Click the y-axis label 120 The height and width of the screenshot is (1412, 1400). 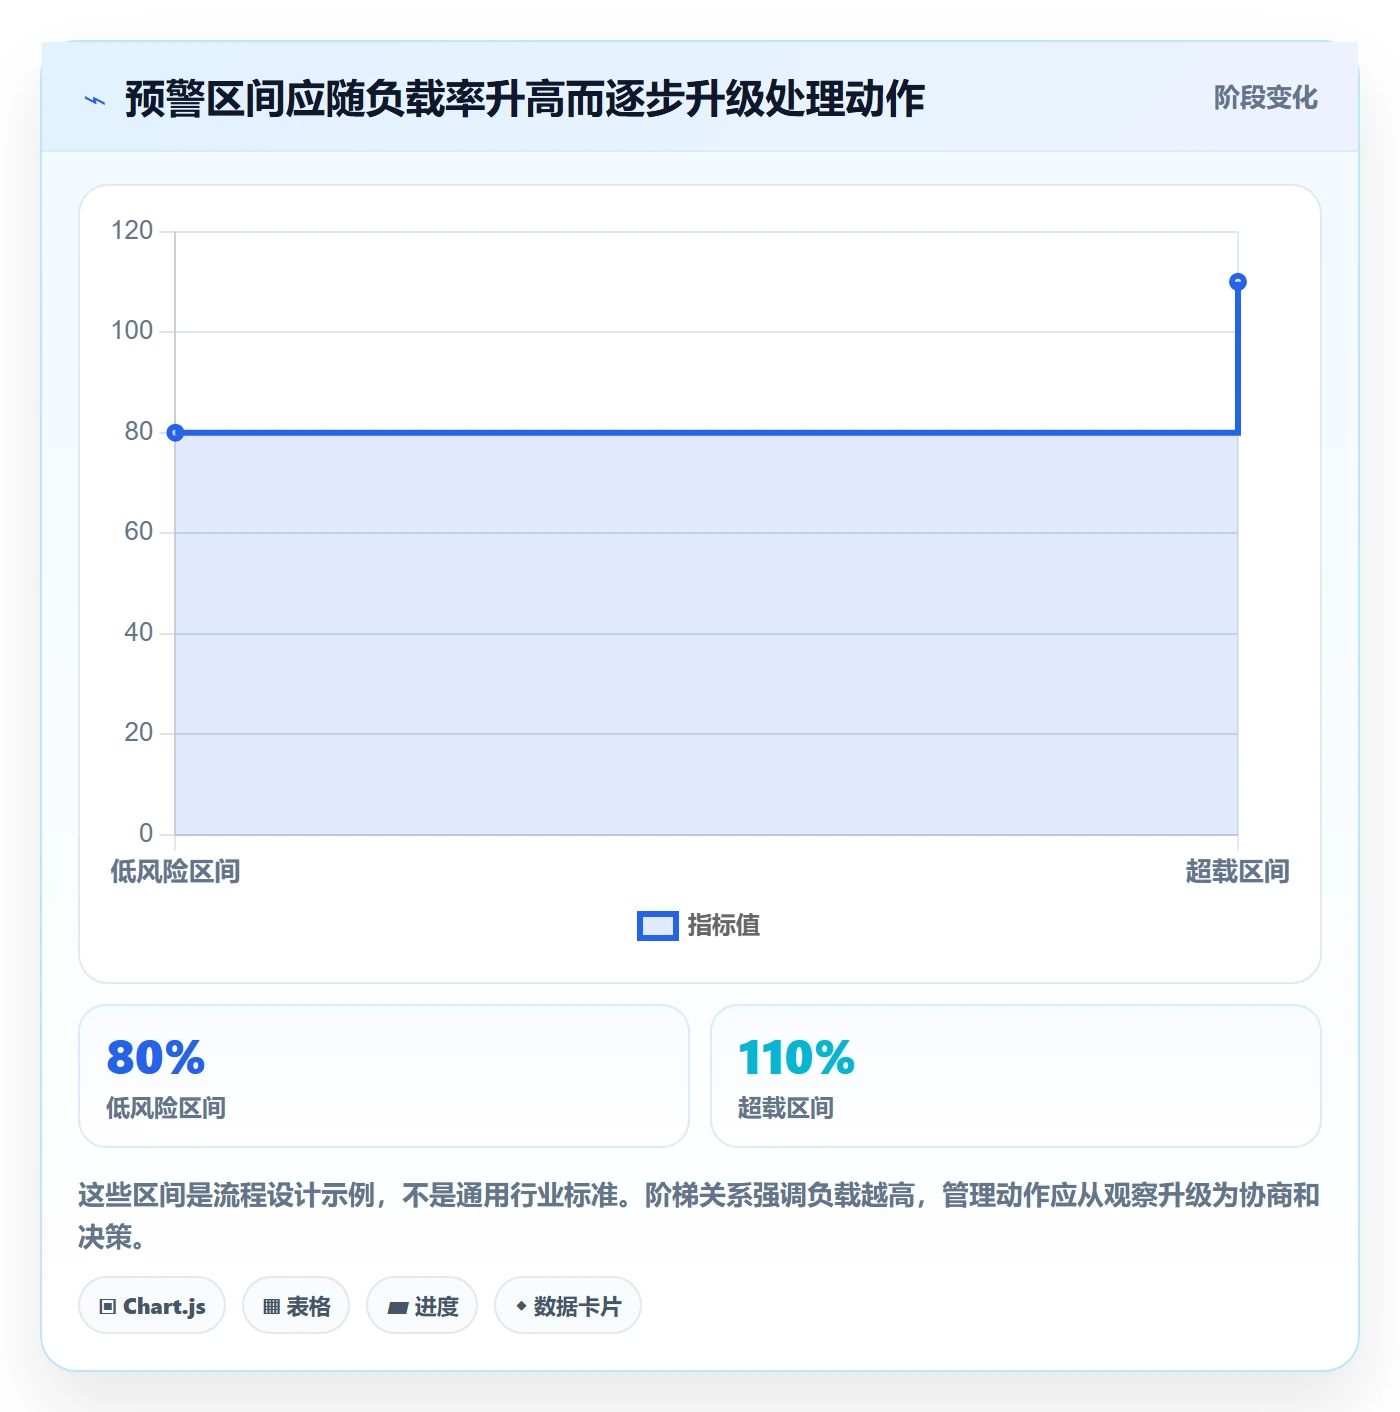tap(132, 231)
